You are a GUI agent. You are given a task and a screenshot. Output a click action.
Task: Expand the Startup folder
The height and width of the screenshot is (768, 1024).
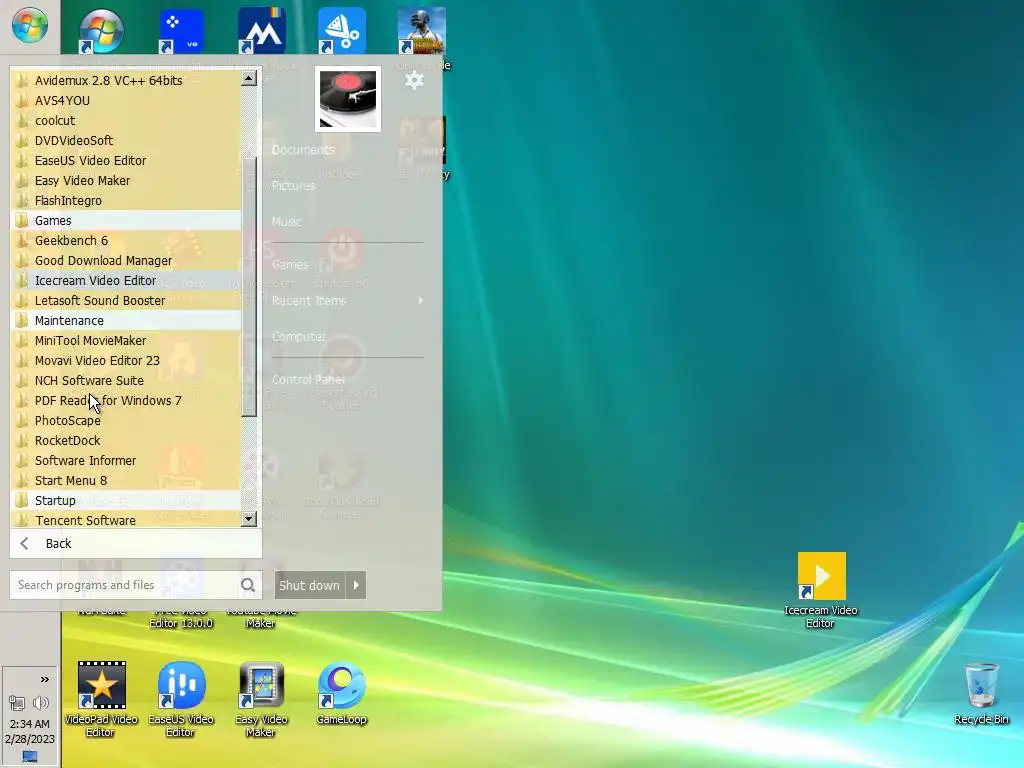126,500
